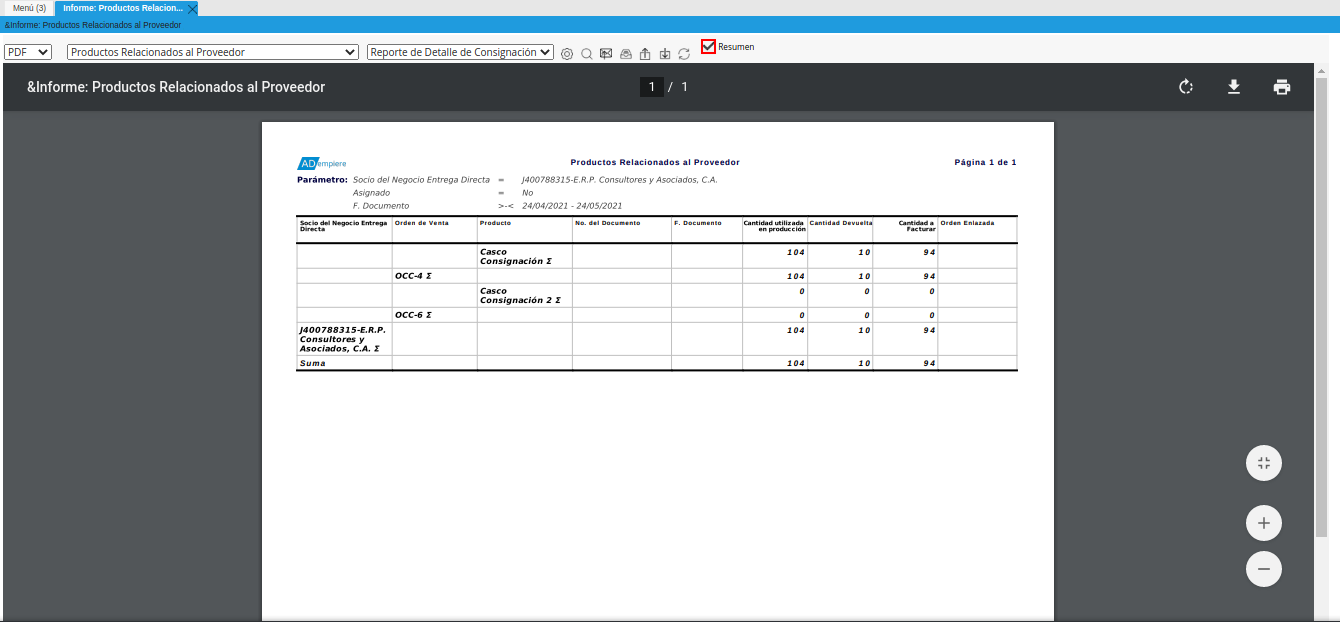Toggle off the summary report option
The width and height of the screenshot is (1340, 622).
tap(708, 46)
